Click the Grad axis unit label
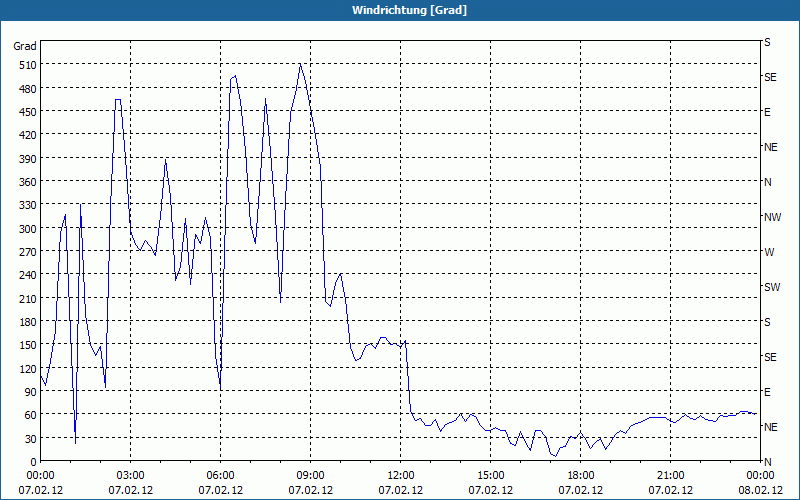 pyautogui.click(x=24, y=46)
